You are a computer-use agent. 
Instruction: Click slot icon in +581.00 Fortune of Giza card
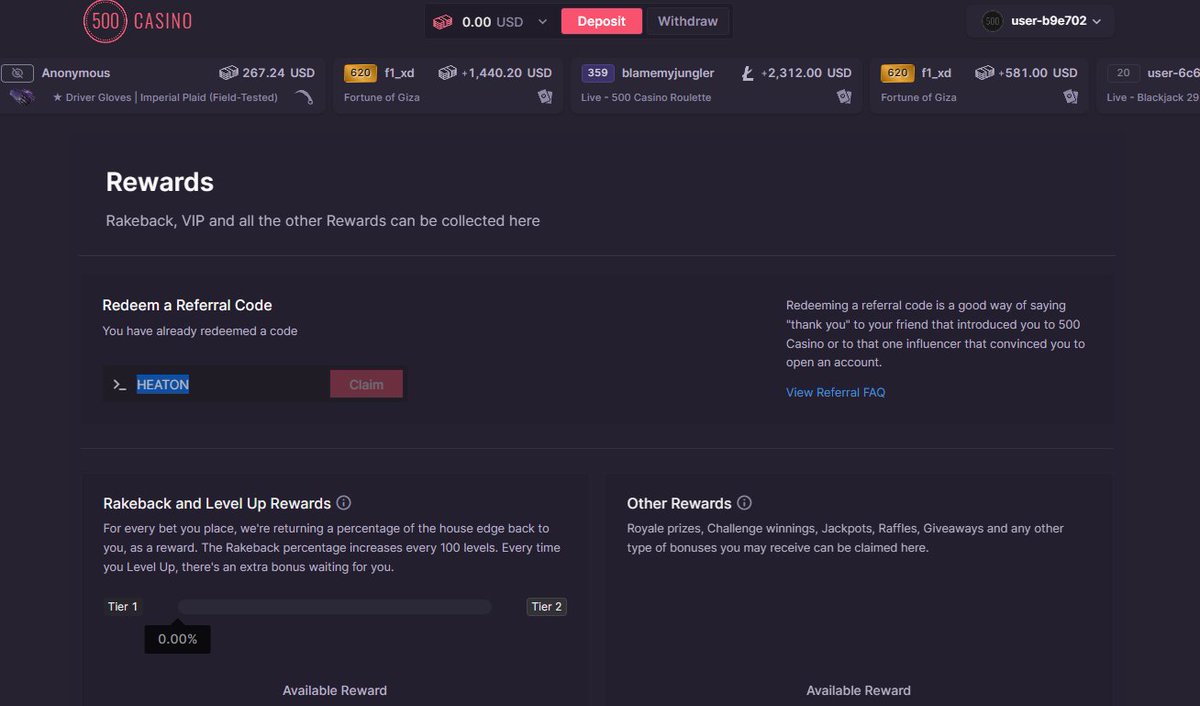point(1071,97)
